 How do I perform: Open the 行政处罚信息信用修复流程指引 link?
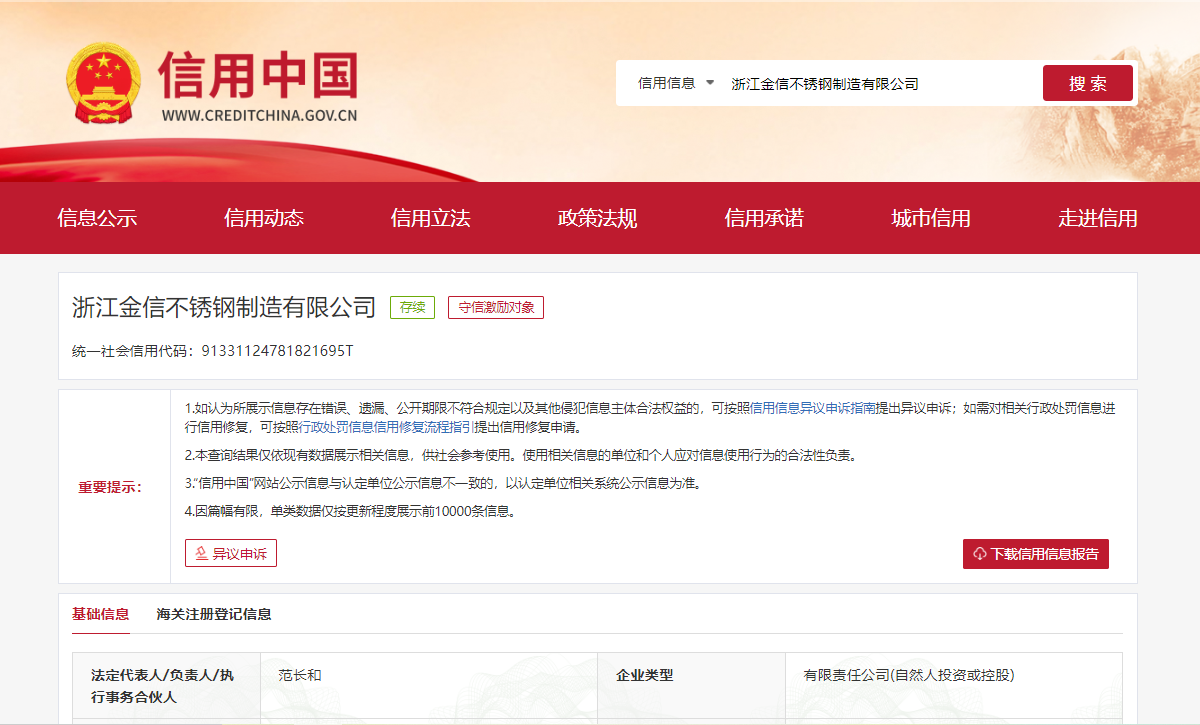coord(386,427)
